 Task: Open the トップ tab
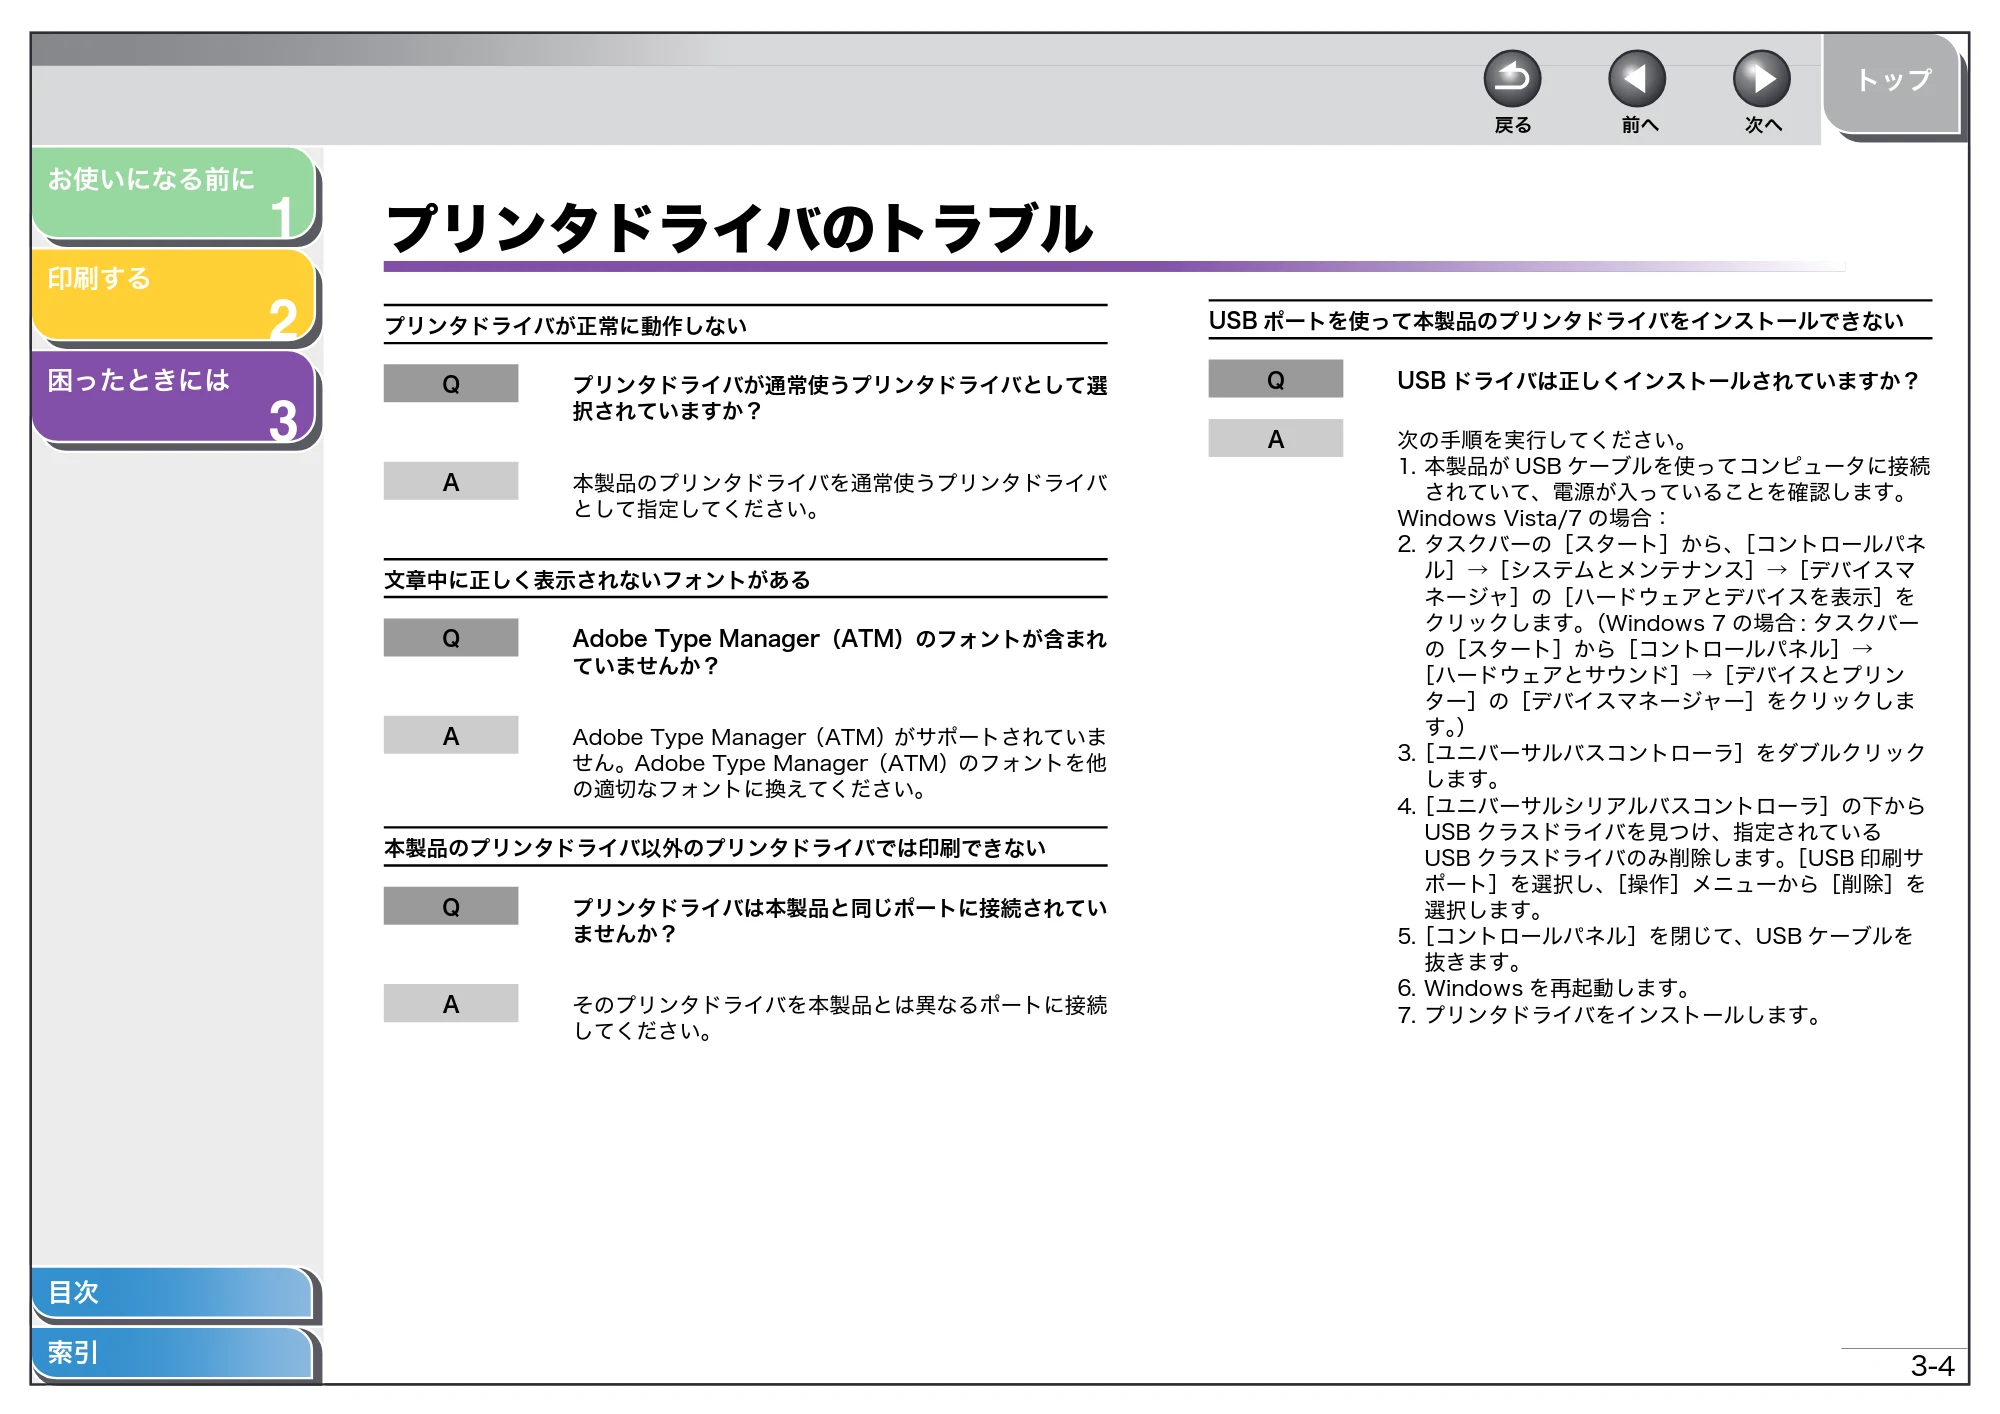[1892, 83]
